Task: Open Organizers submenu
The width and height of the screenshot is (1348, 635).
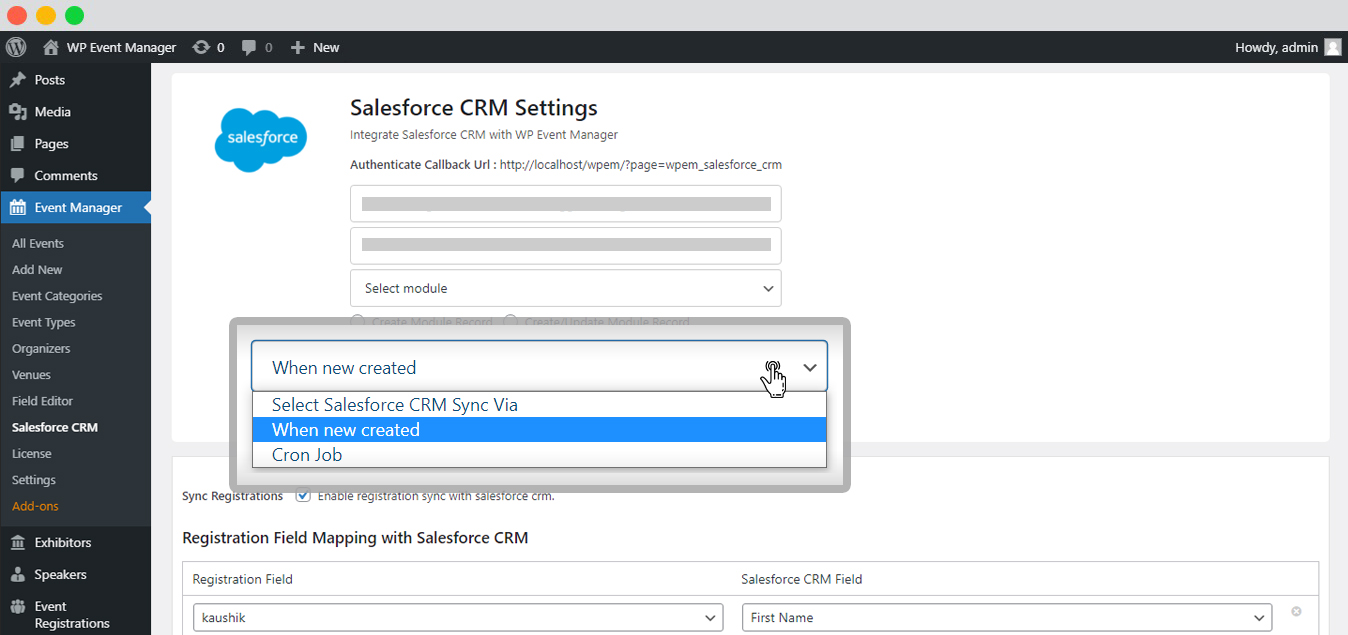Action: pos(41,348)
